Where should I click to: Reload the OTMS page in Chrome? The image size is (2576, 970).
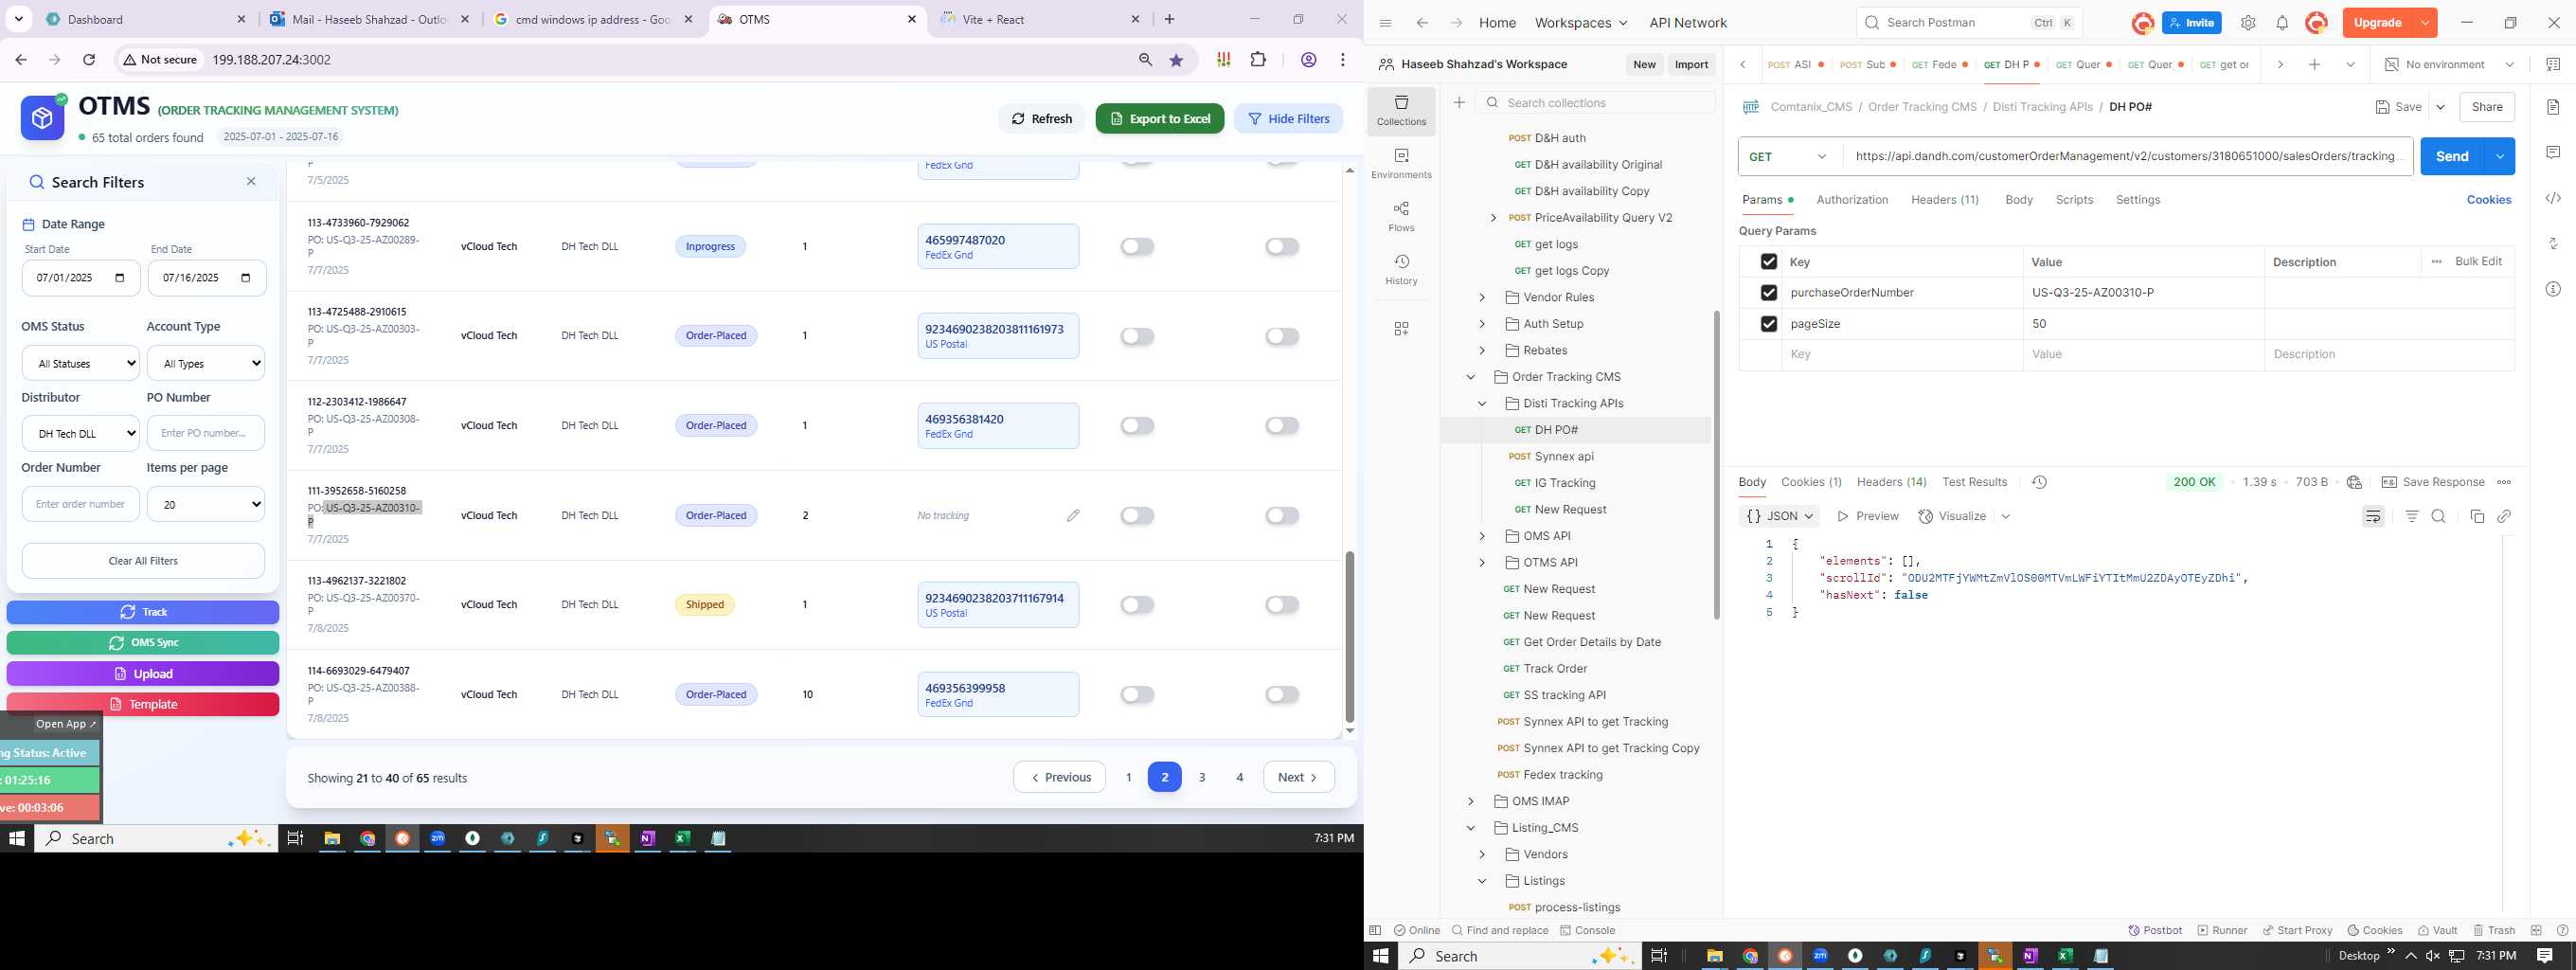coord(89,60)
